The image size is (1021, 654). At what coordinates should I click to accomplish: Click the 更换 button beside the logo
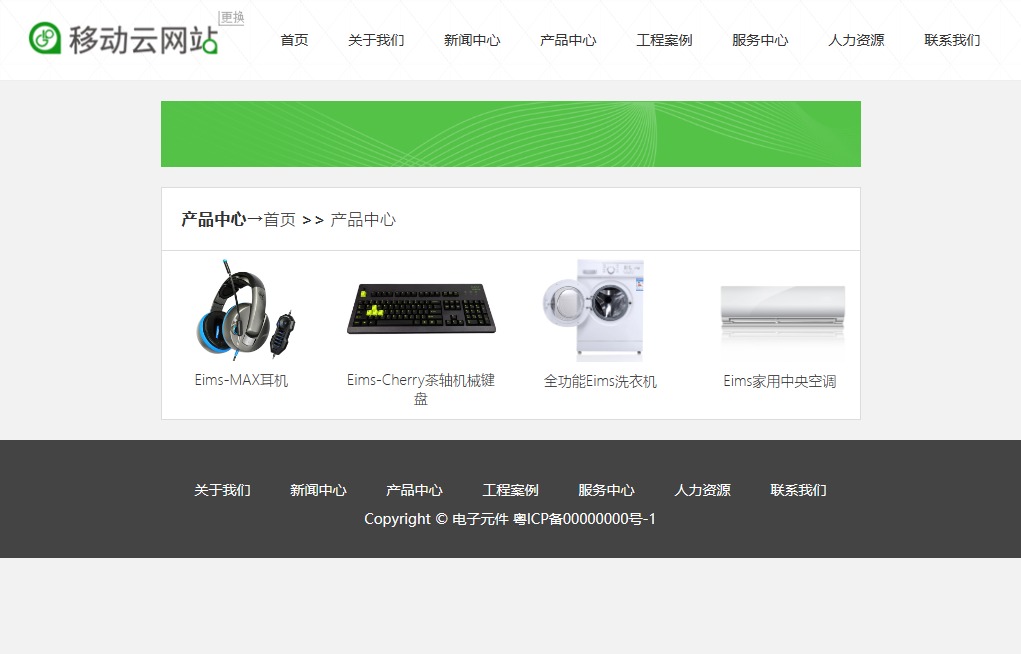[232, 18]
